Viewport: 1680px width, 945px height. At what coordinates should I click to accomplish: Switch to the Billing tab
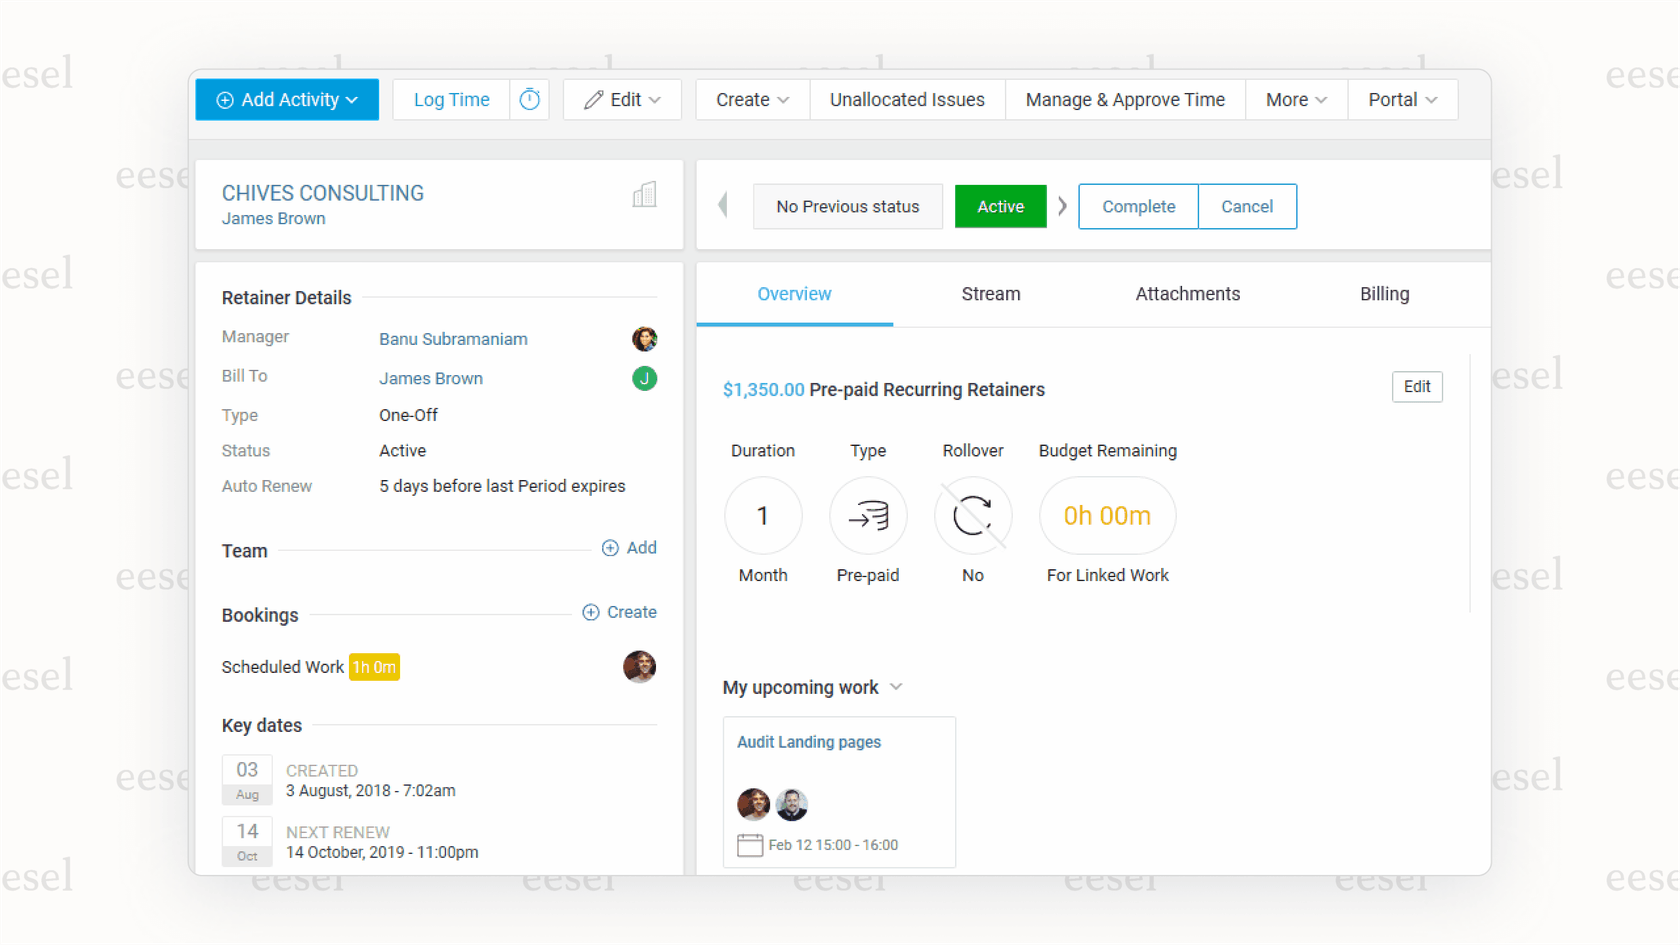1384,293
